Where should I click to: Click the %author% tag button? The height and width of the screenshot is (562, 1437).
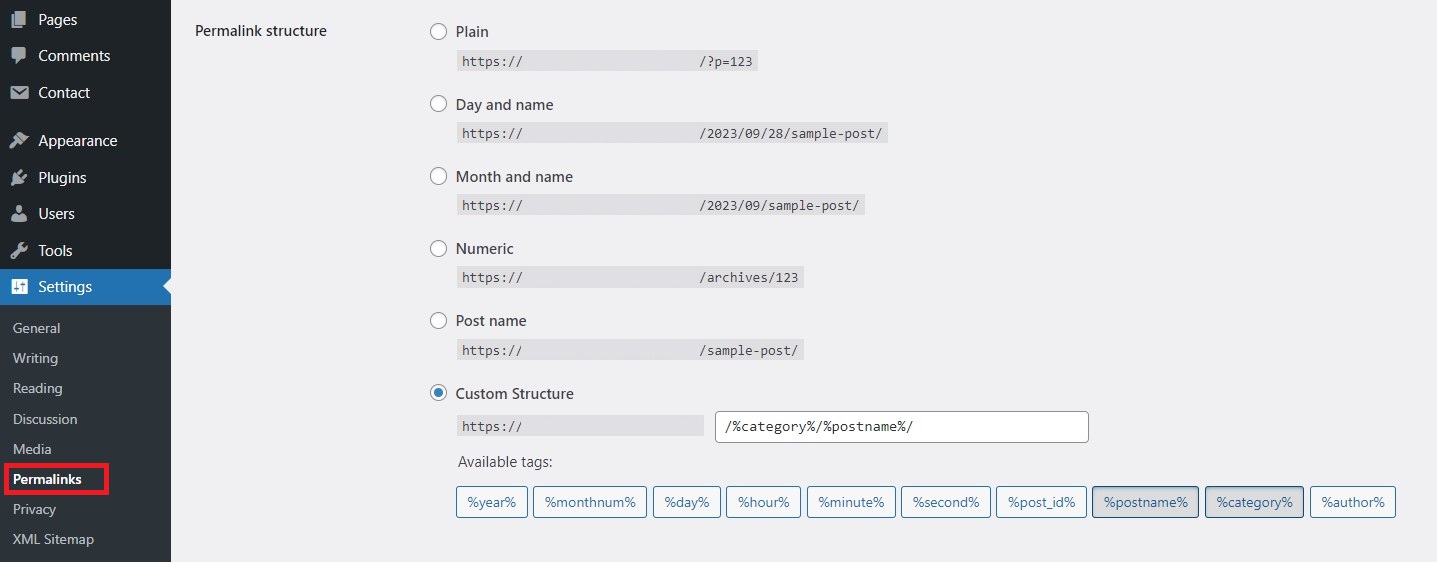[1353, 502]
